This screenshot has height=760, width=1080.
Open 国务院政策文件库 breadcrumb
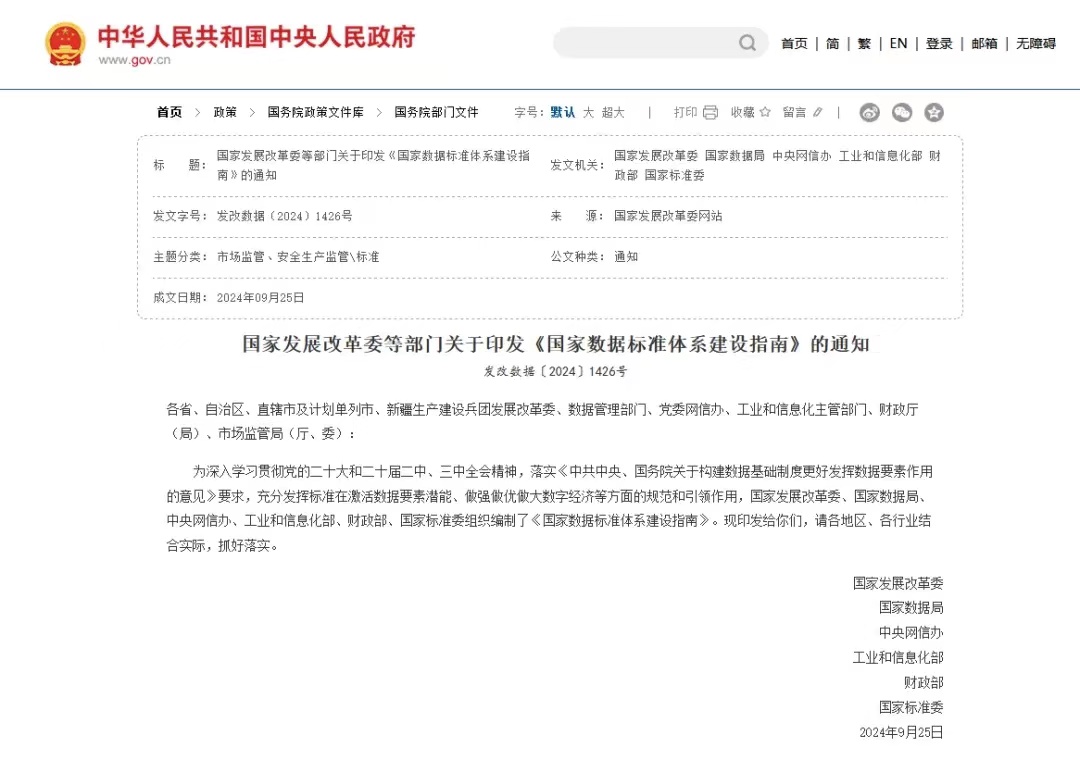pos(315,112)
